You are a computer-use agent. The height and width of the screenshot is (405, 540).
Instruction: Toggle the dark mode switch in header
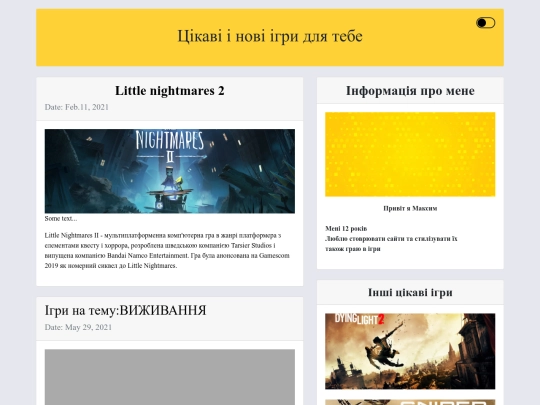pos(486,23)
